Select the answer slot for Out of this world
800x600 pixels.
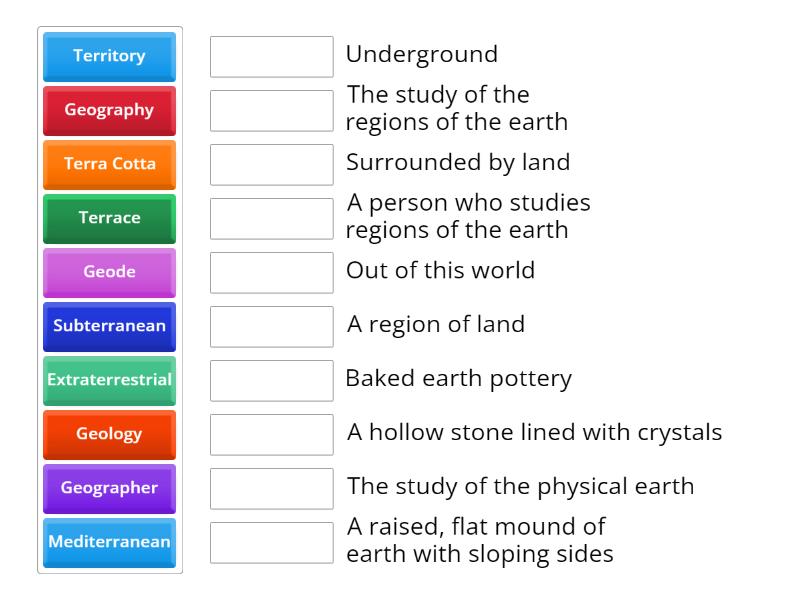click(x=271, y=272)
